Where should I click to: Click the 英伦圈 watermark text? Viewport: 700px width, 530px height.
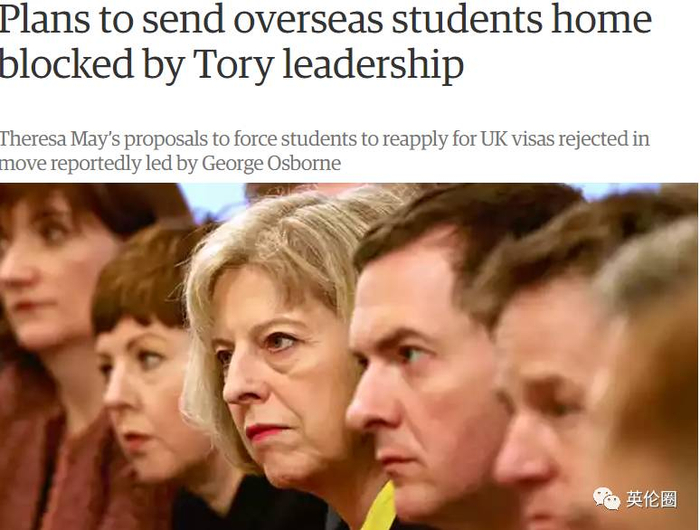[x=651, y=499]
